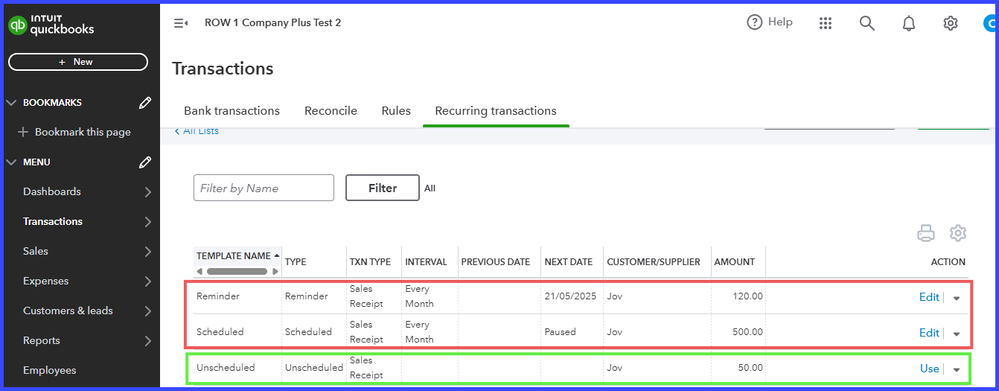Switch to the Reconcile tab

(x=331, y=111)
